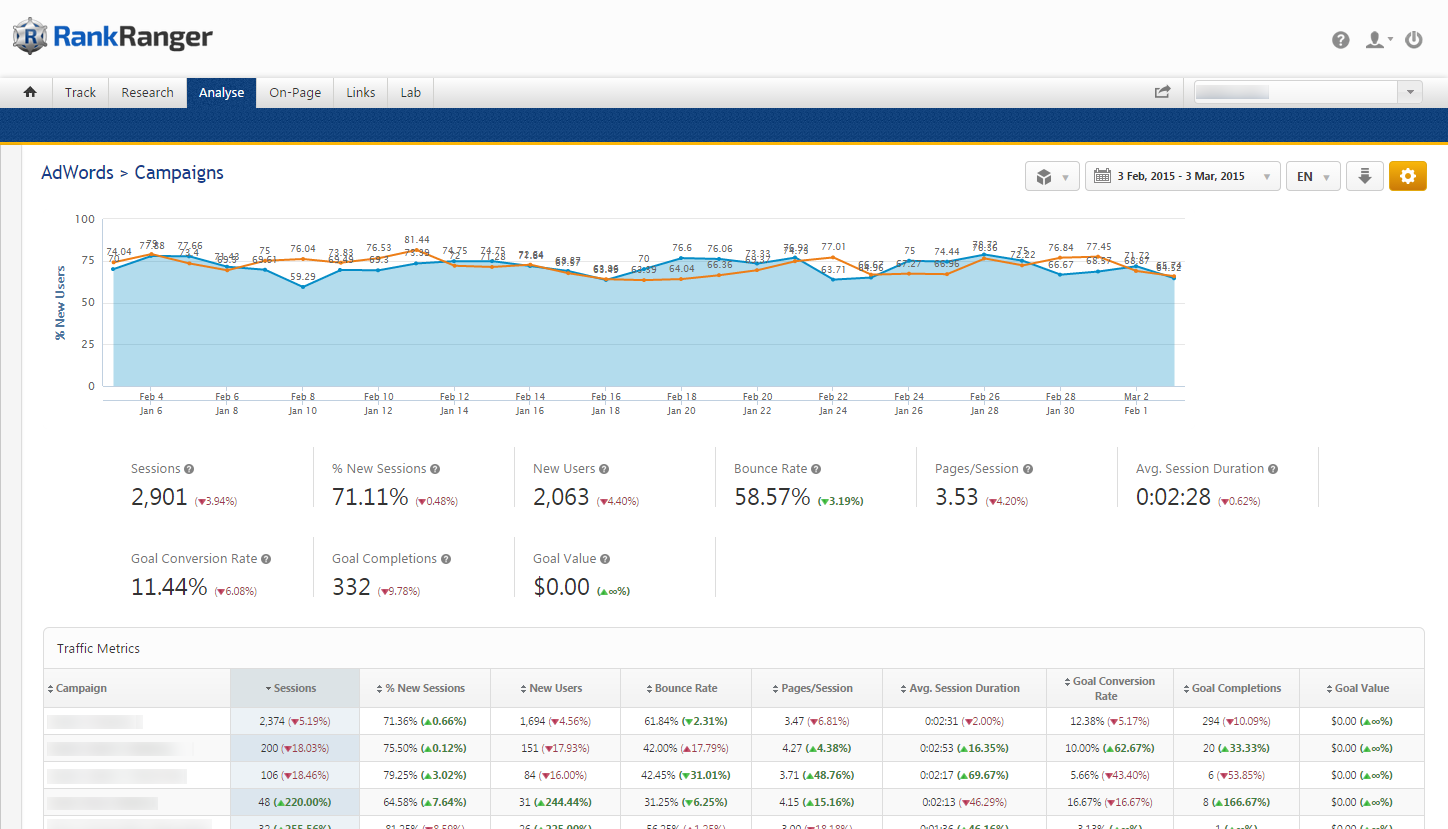
Task: Click the download report icon
Action: pos(1364,176)
